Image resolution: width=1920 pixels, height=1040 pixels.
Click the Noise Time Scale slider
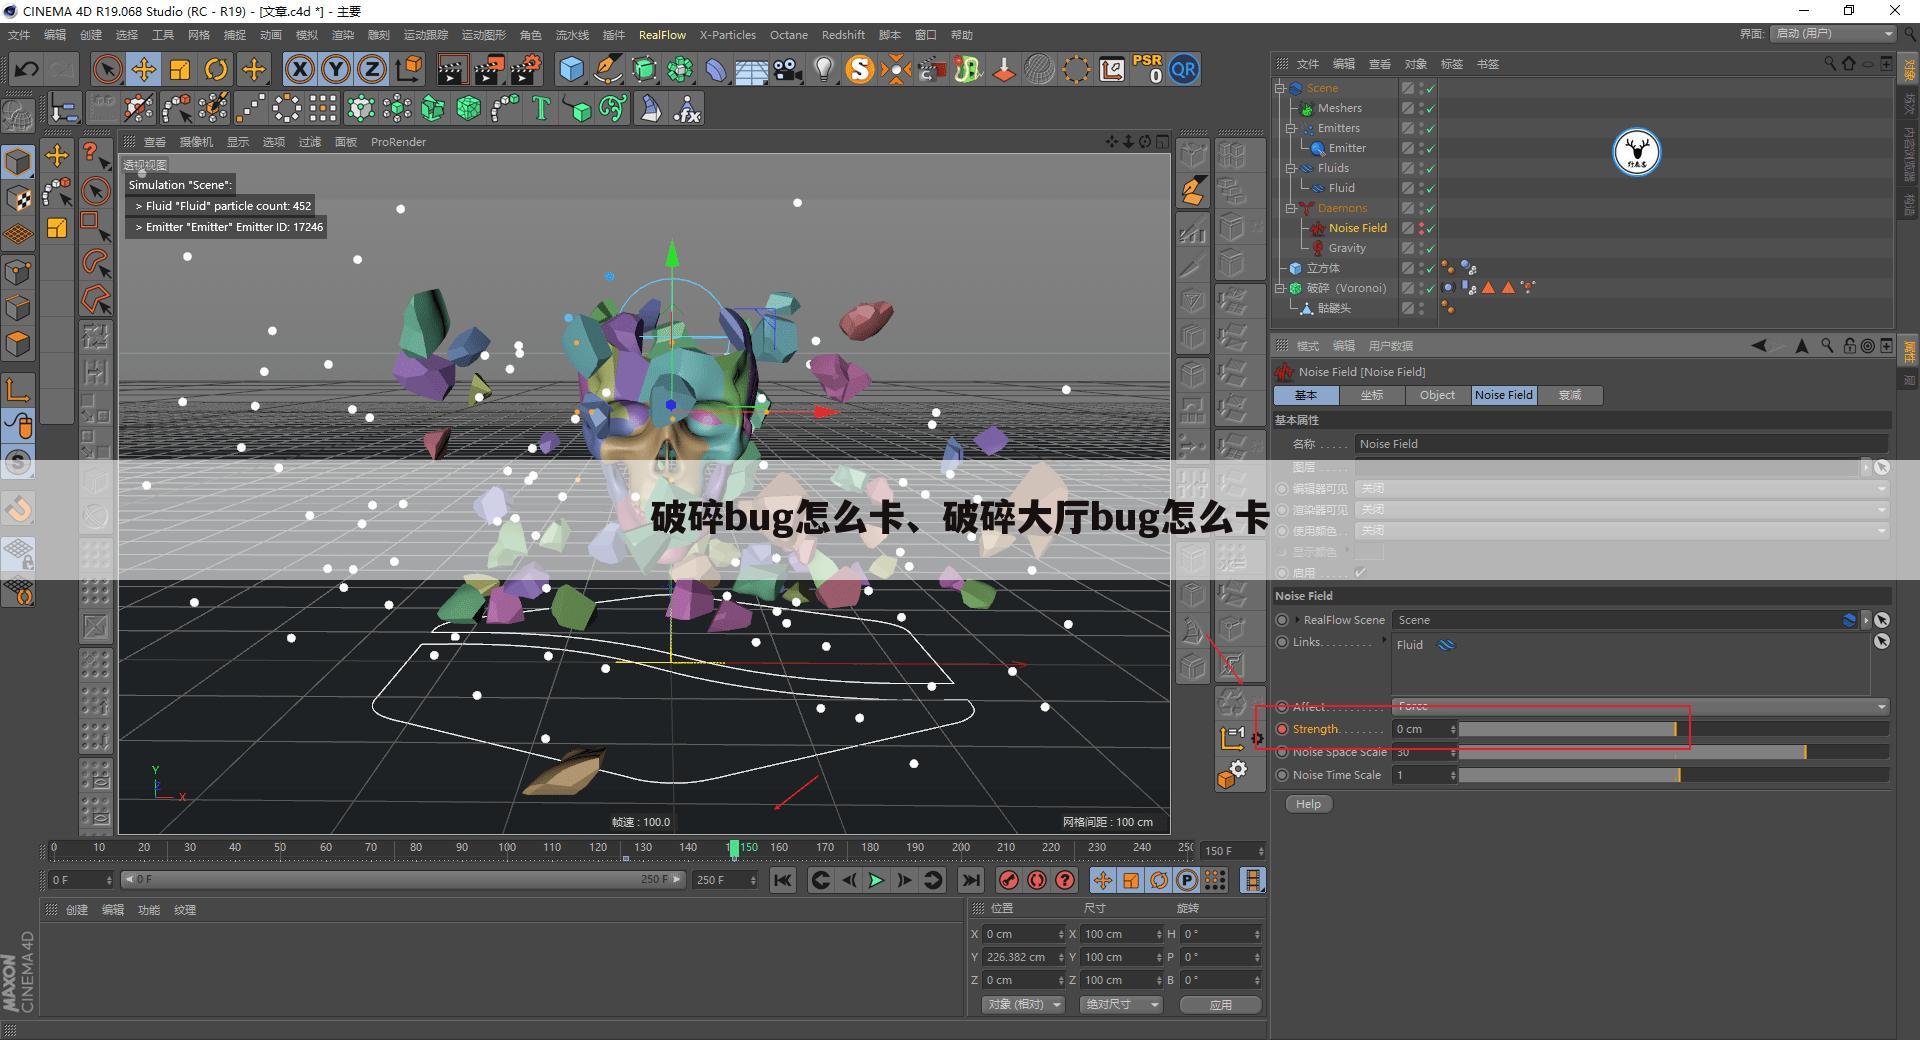point(1673,775)
